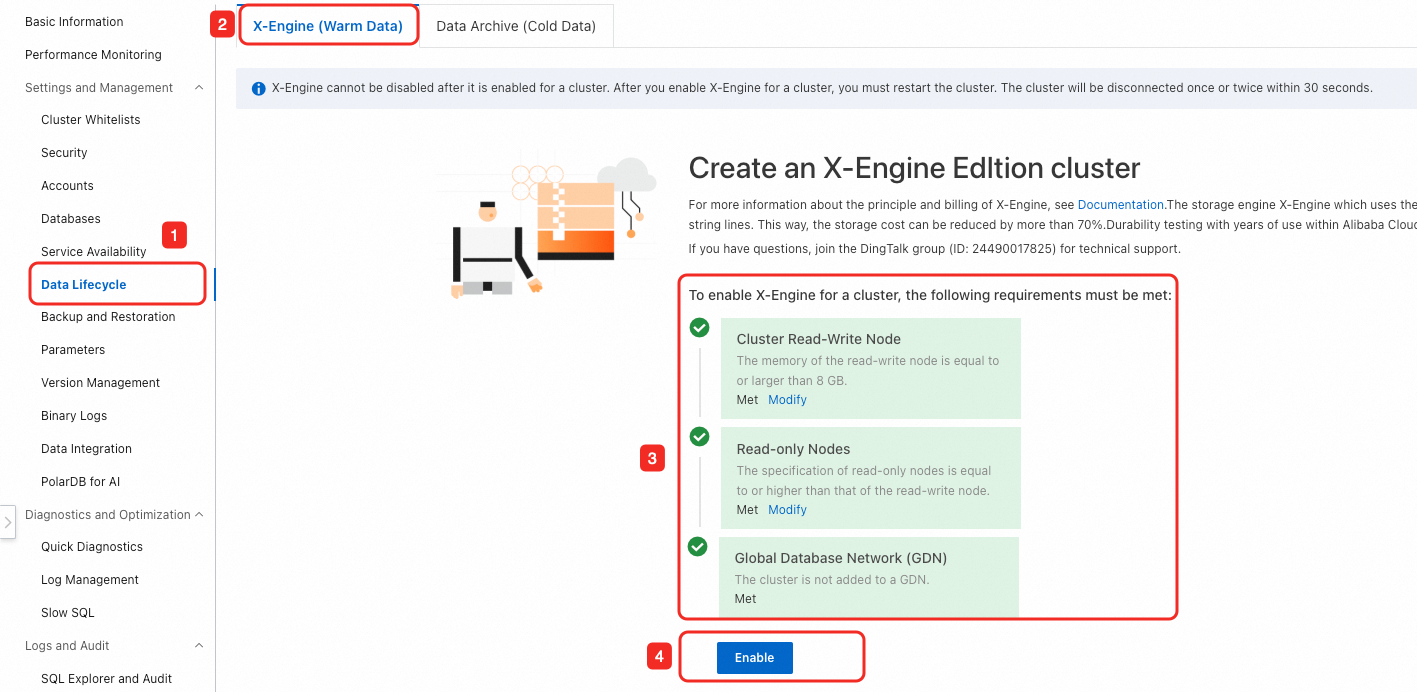This screenshot has height=692, width=1417.
Task: Open the X-Engine Documentation link
Action: tap(1121, 205)
